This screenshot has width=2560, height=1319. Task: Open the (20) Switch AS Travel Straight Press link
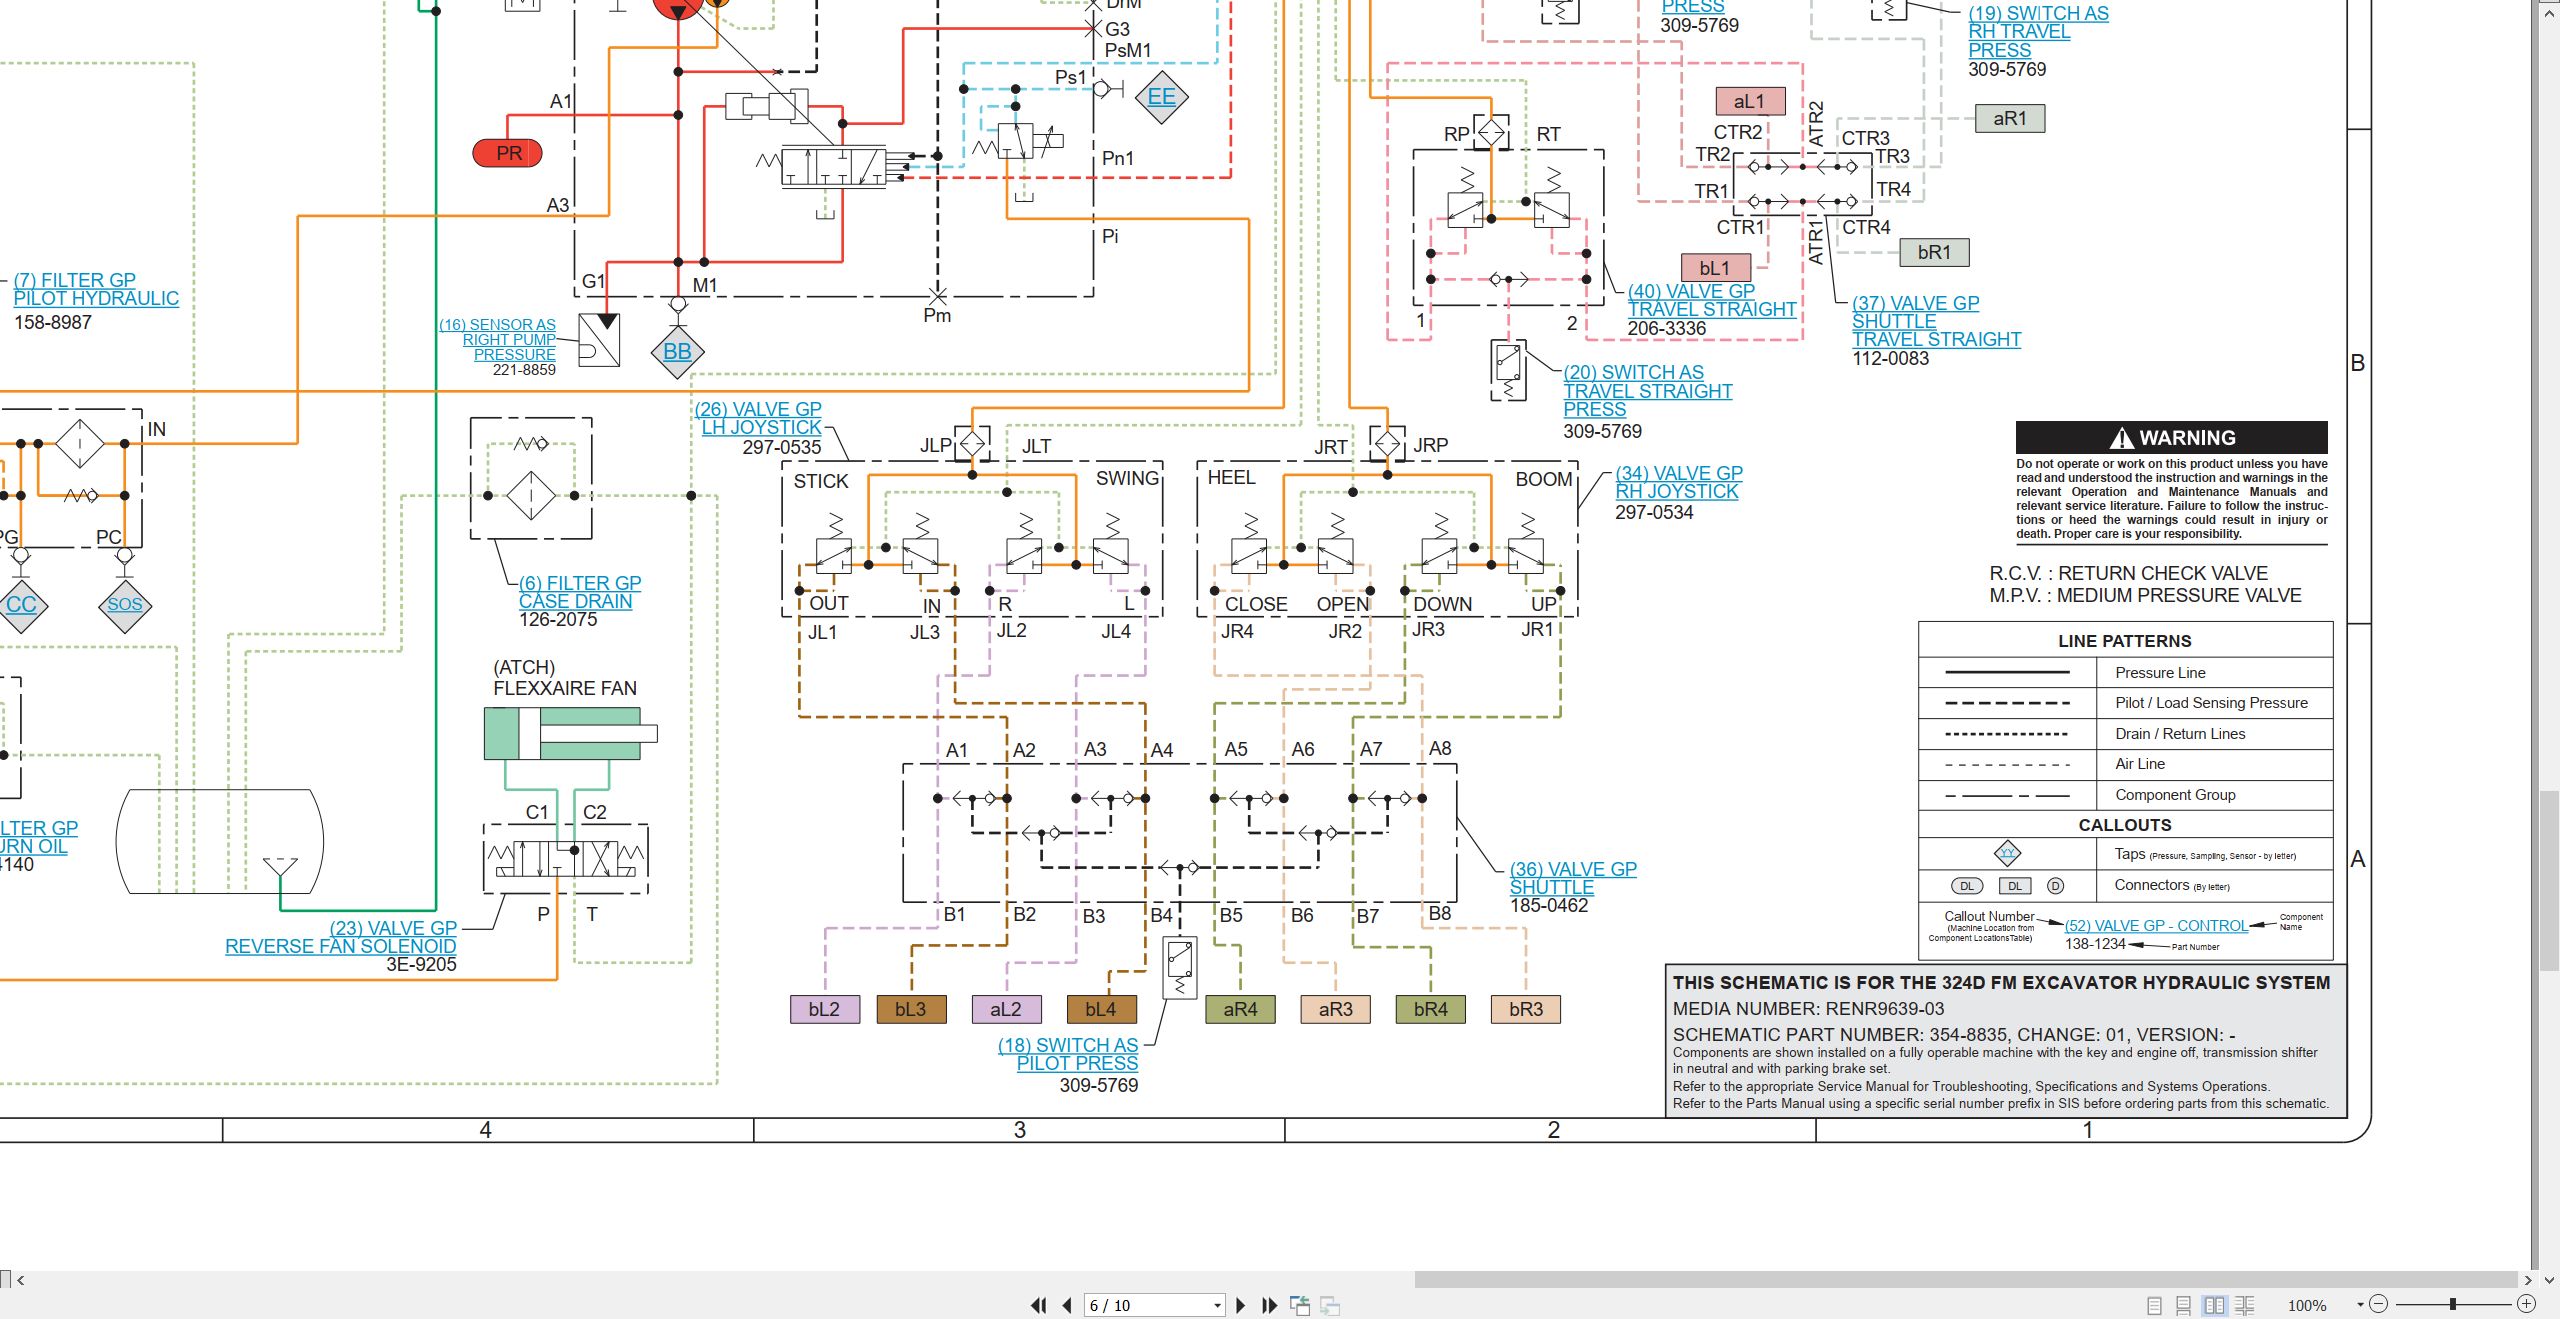tap(1648, 390)
